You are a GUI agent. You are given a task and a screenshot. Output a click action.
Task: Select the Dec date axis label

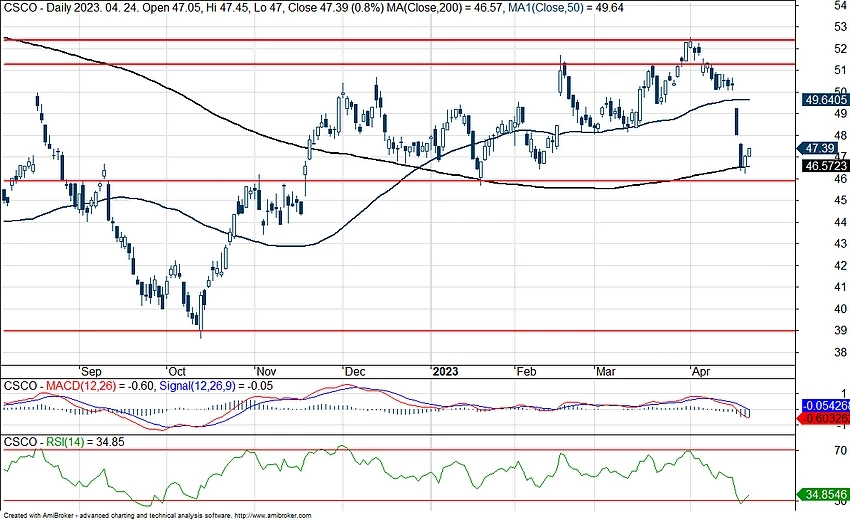[355, 371]
